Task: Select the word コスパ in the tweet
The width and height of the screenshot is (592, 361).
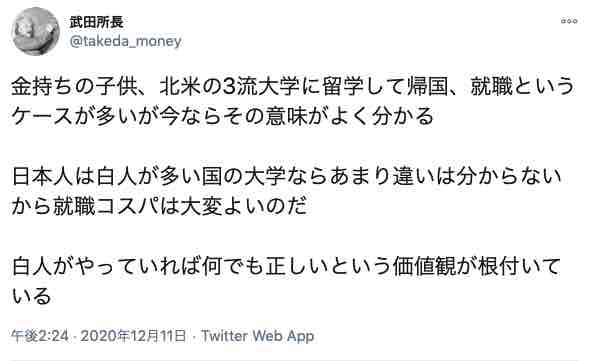Action: coord(128,207)
